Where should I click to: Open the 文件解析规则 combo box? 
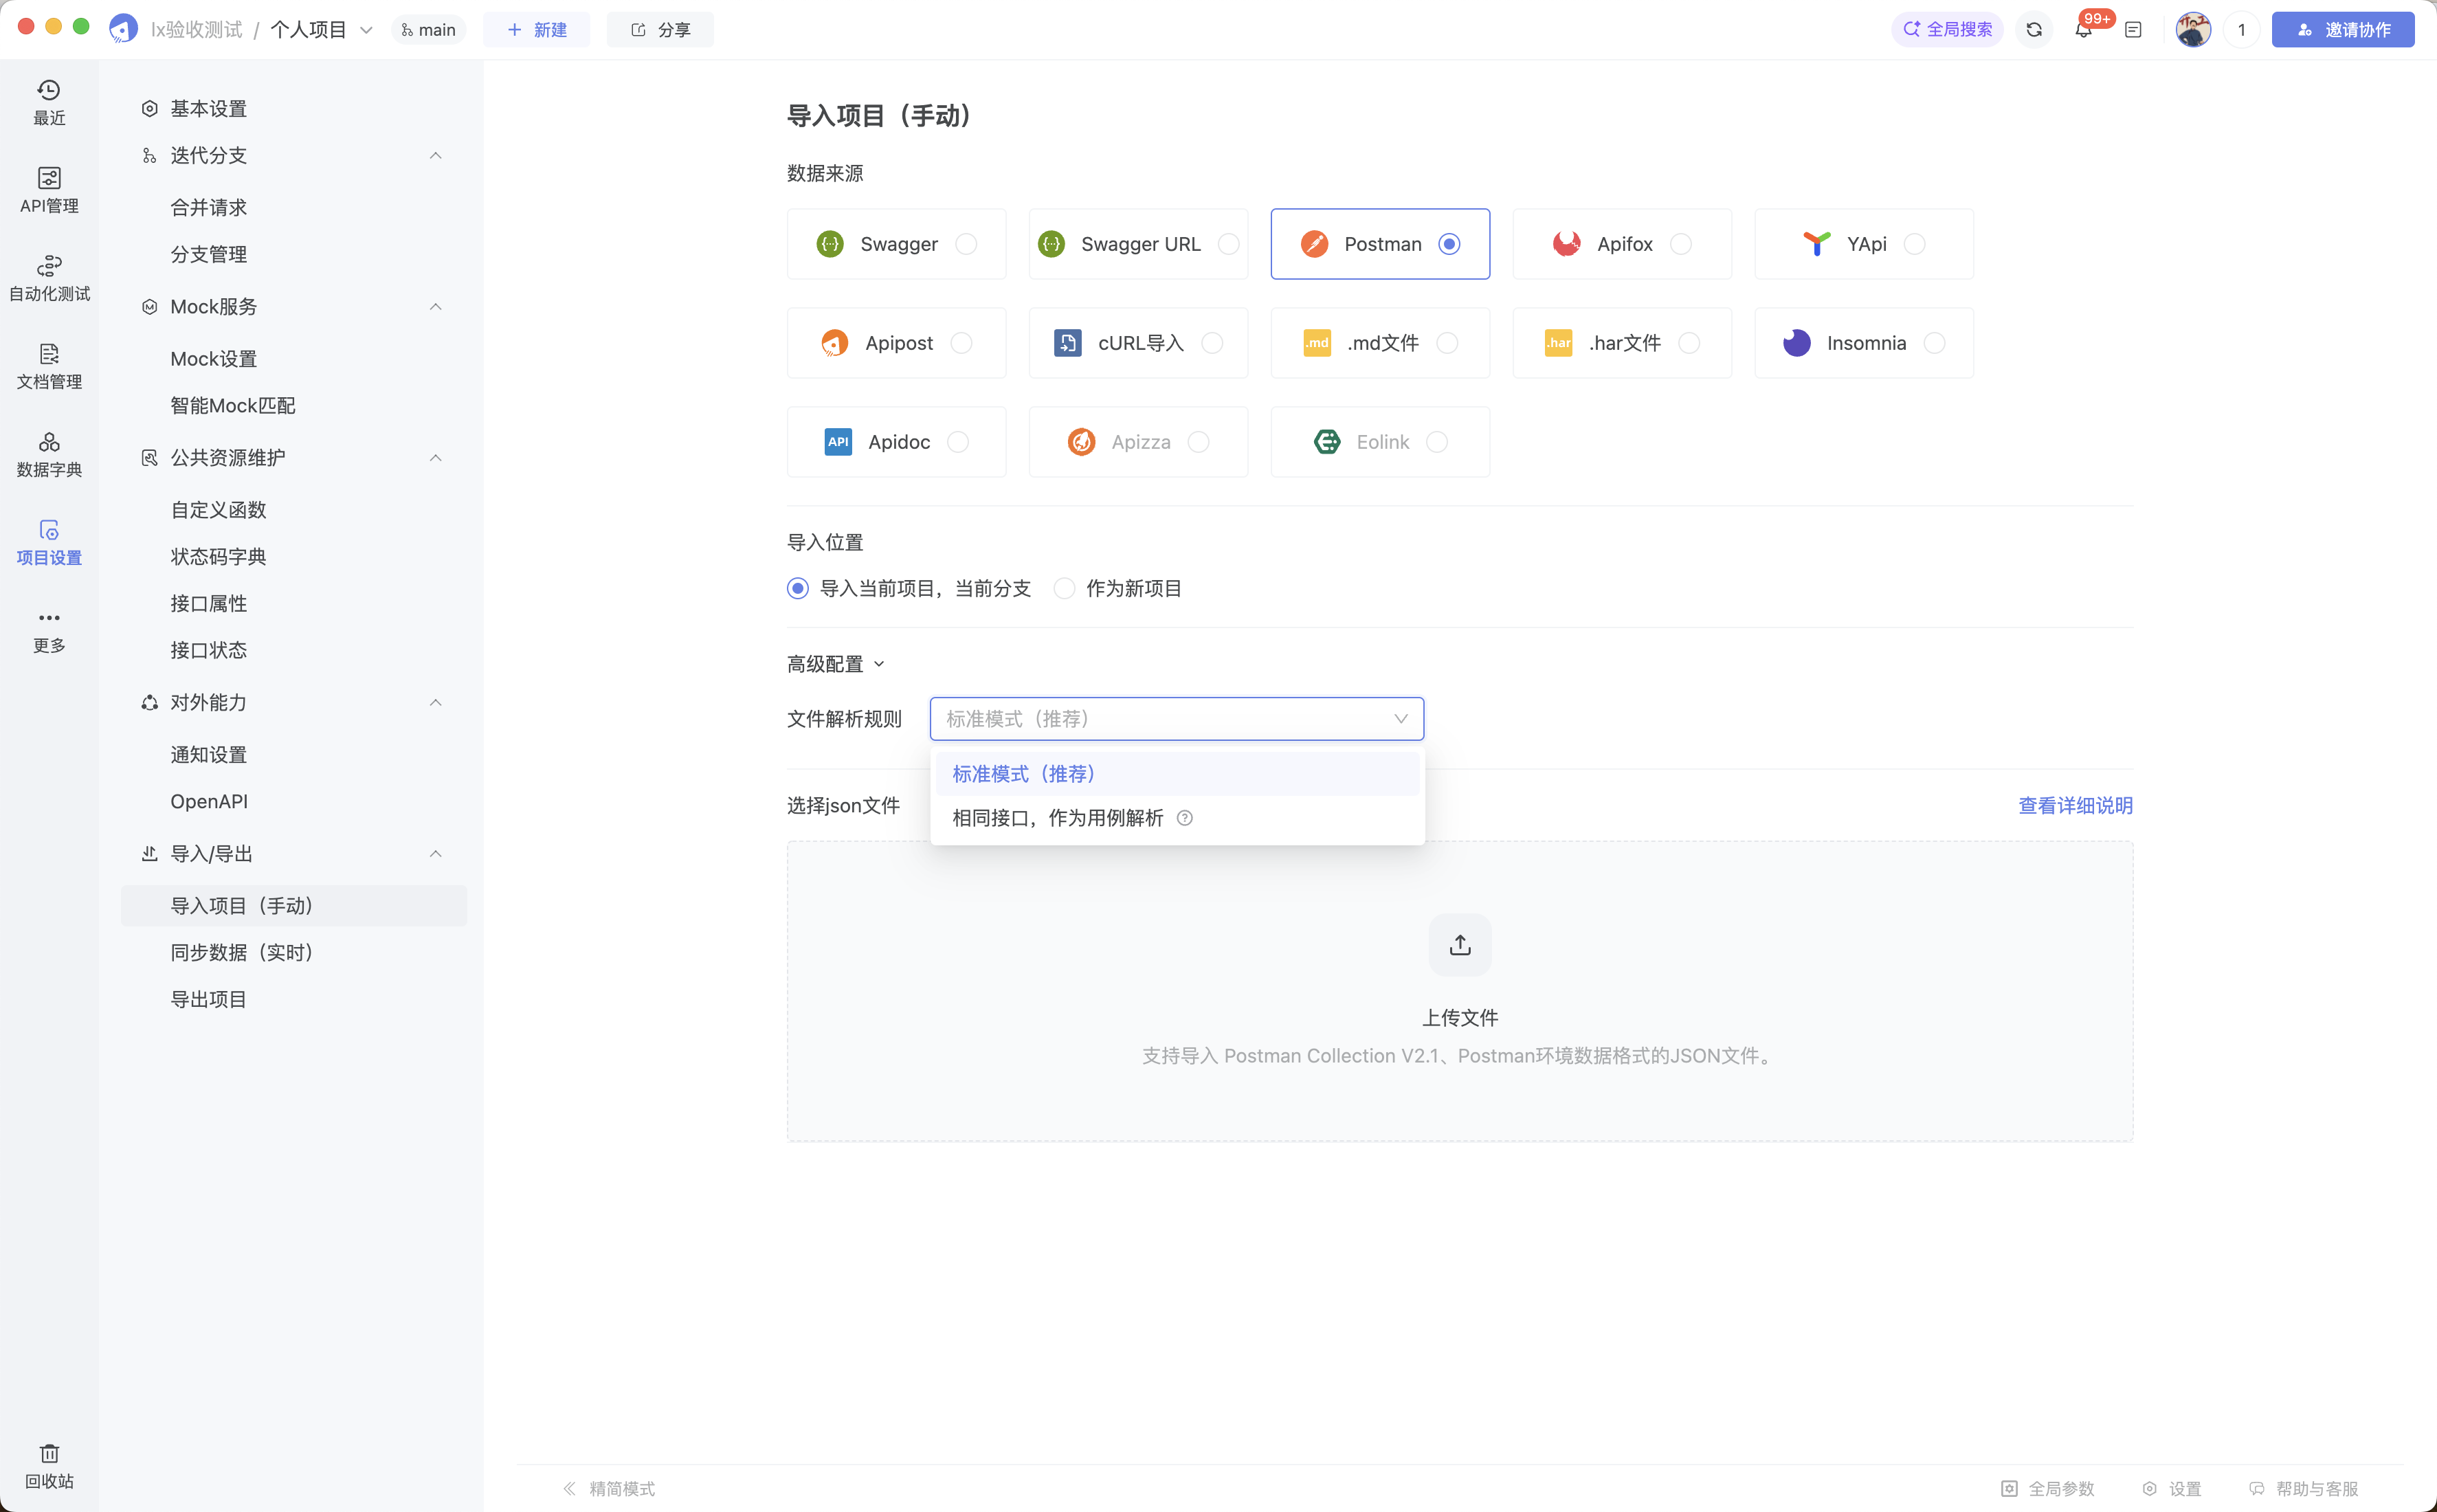(x=1177, y=719)
